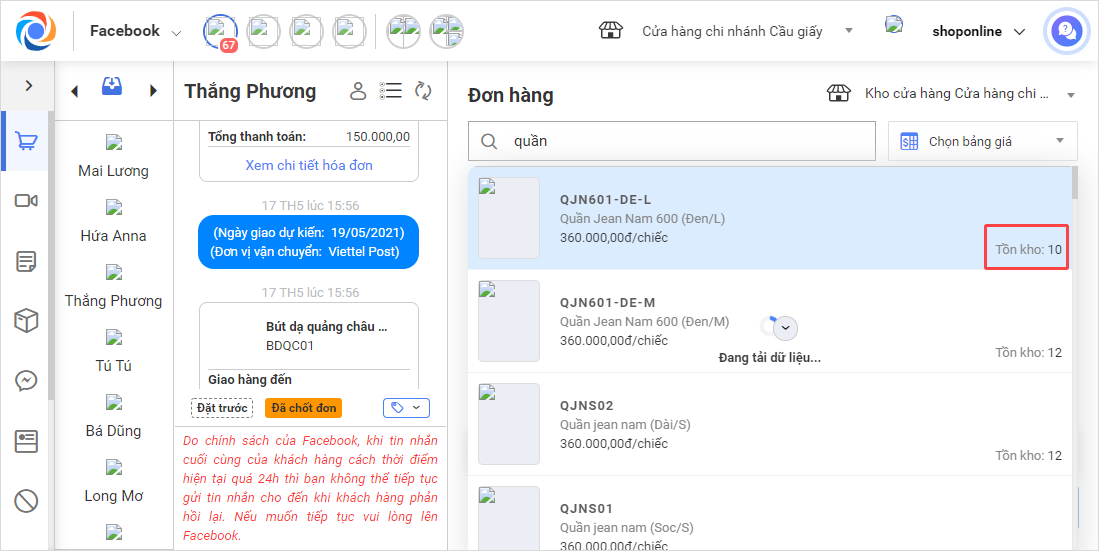This screenshot has height=551, width=1099.
Task: Go to next conversation list arrow
Action: (153, 90)
